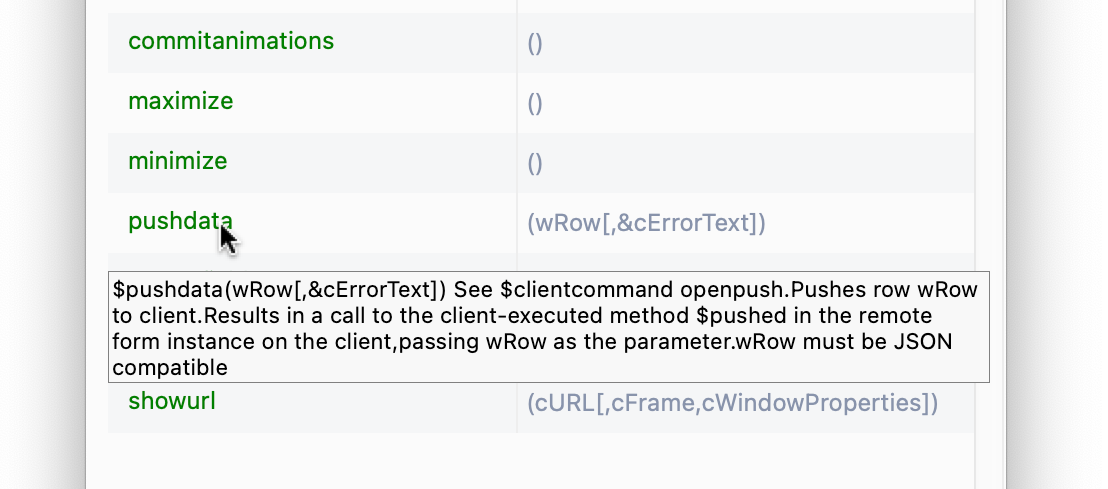Click the empty parentheses beside minimize
1108x489 pixels.
point(535,163)
